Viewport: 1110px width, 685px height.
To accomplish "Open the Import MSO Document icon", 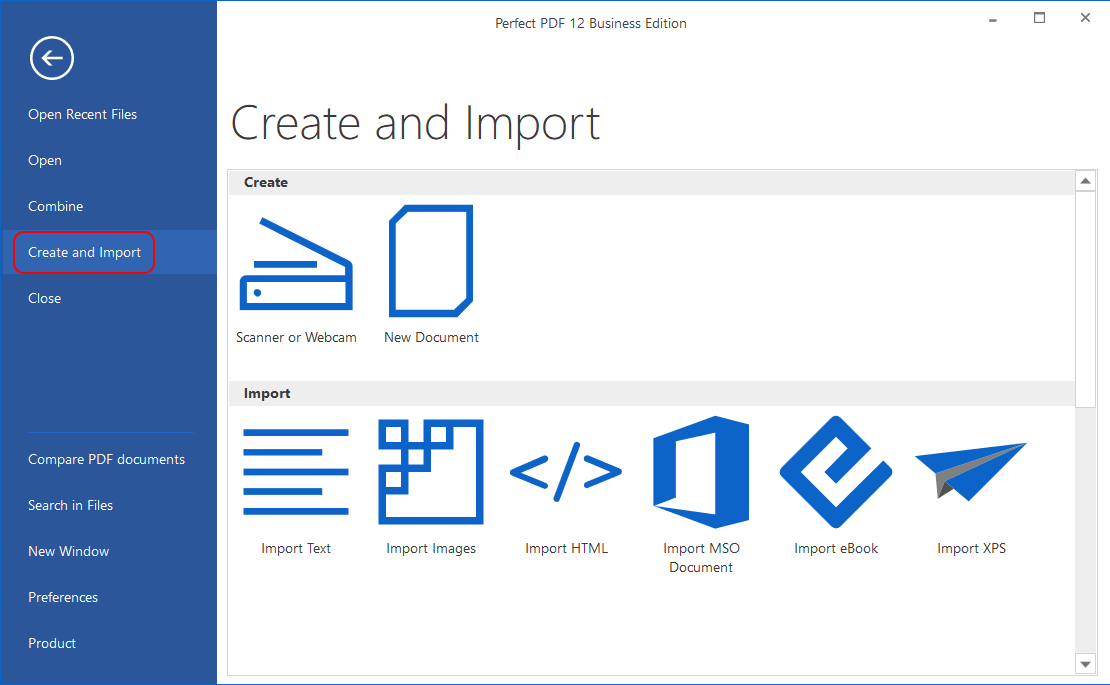I will 701,472.
